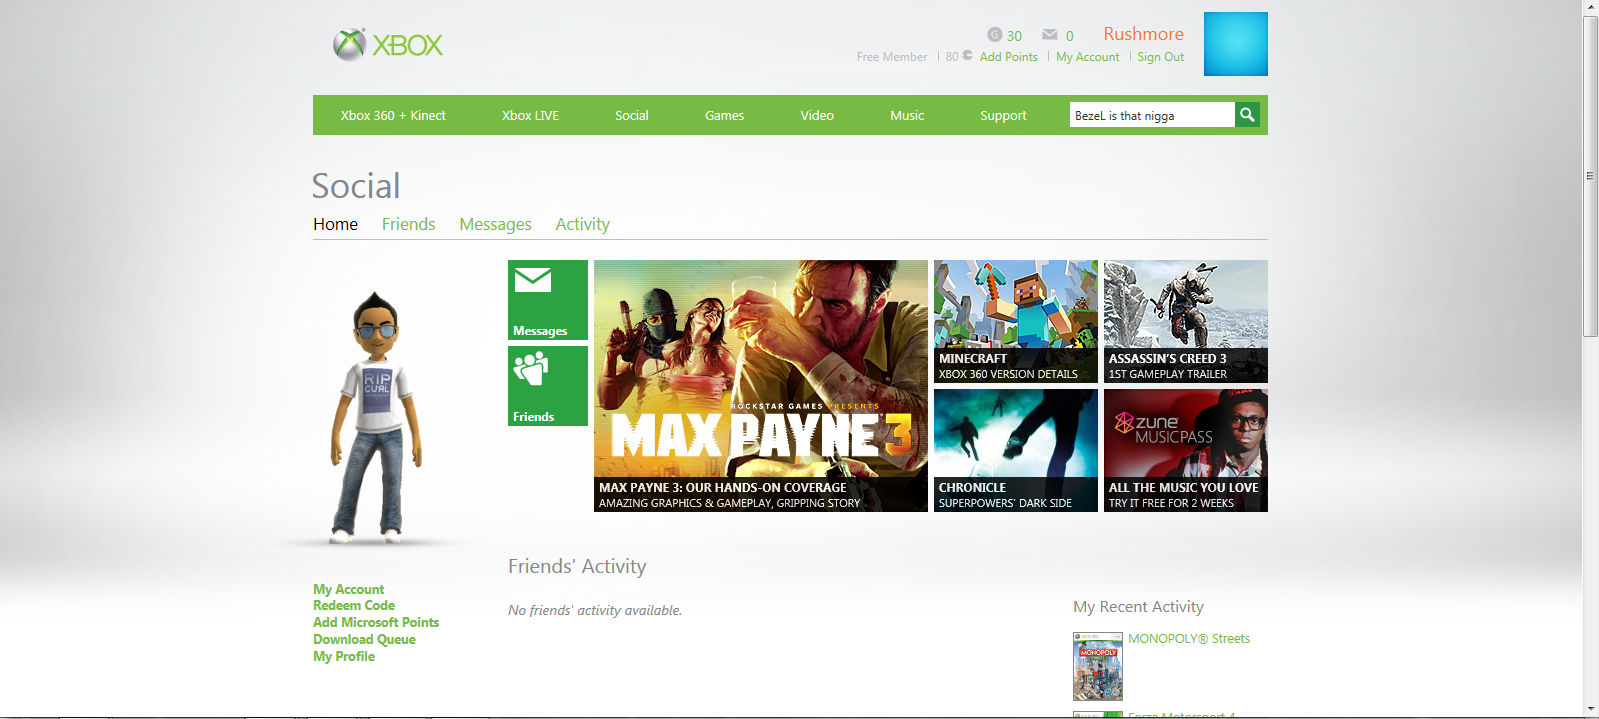Open the Support menu
The width and height of the screenshot is (1599, 719).
(x=1003, y=115)
